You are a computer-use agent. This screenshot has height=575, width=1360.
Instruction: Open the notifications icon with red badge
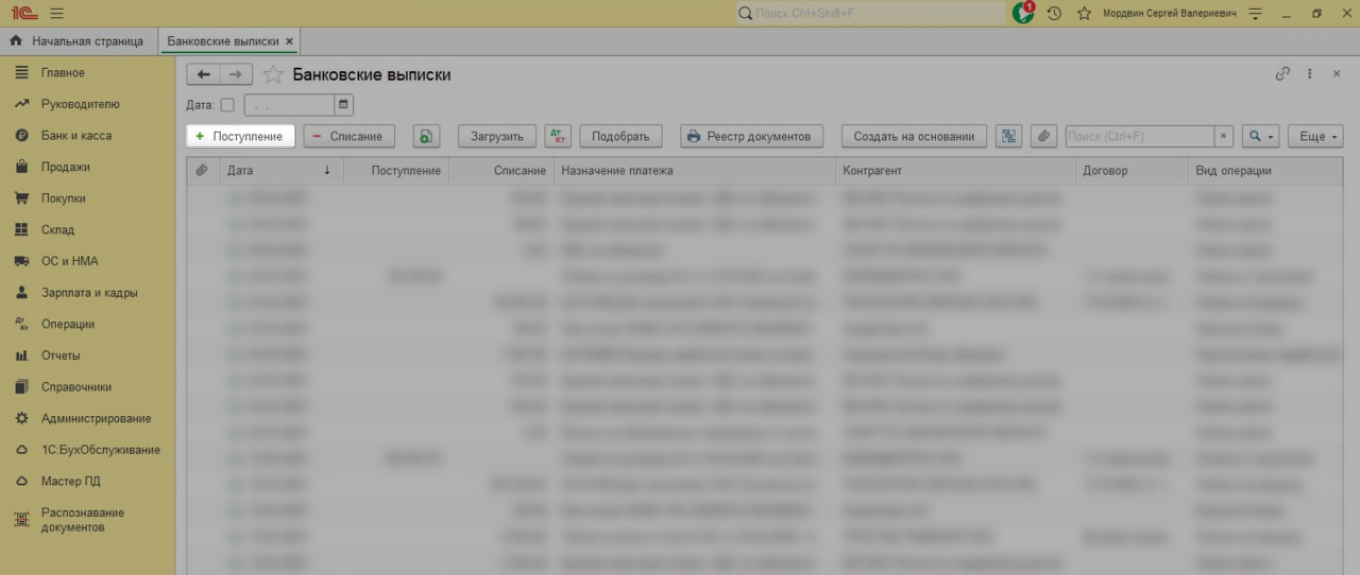point(1024,12)
